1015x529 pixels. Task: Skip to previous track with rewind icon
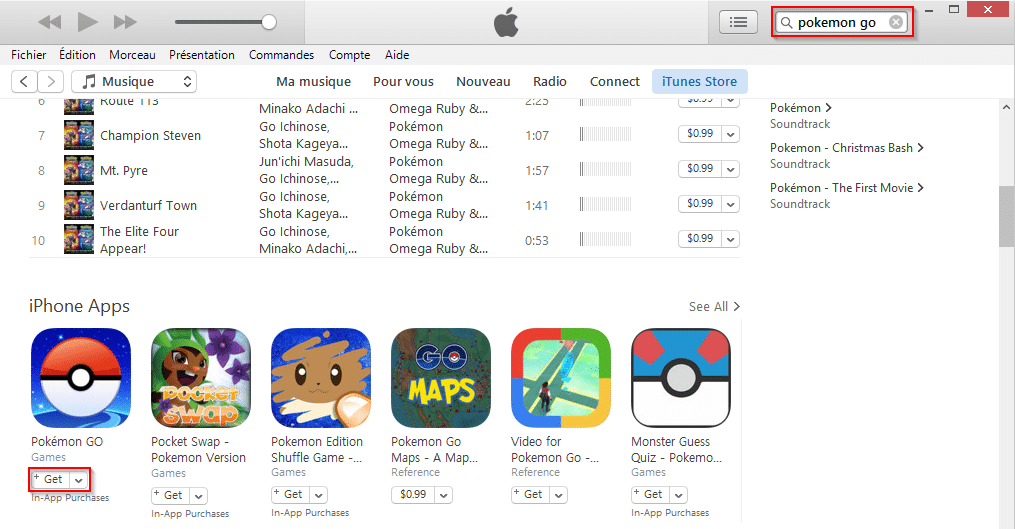click(x=50, y=22)
